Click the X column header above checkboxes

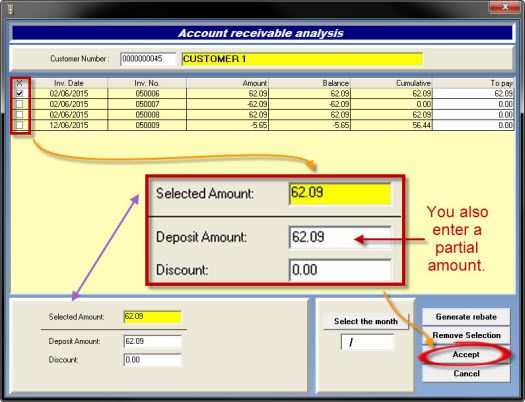(19, 83)
